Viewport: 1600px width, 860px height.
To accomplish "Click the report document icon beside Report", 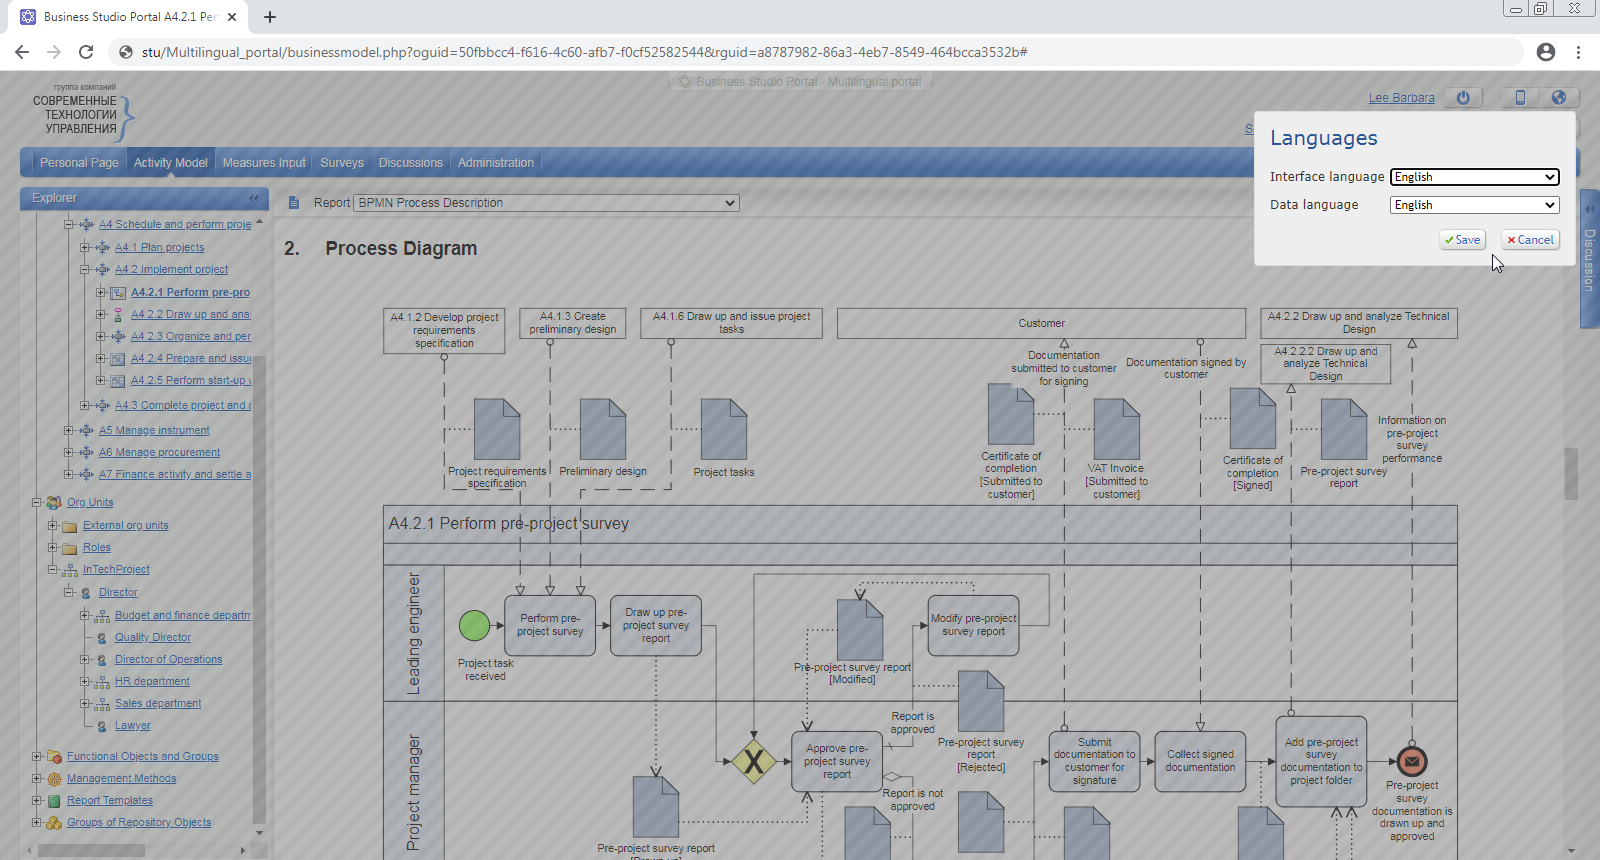I will pyautogui.click(x=294, y=203).
